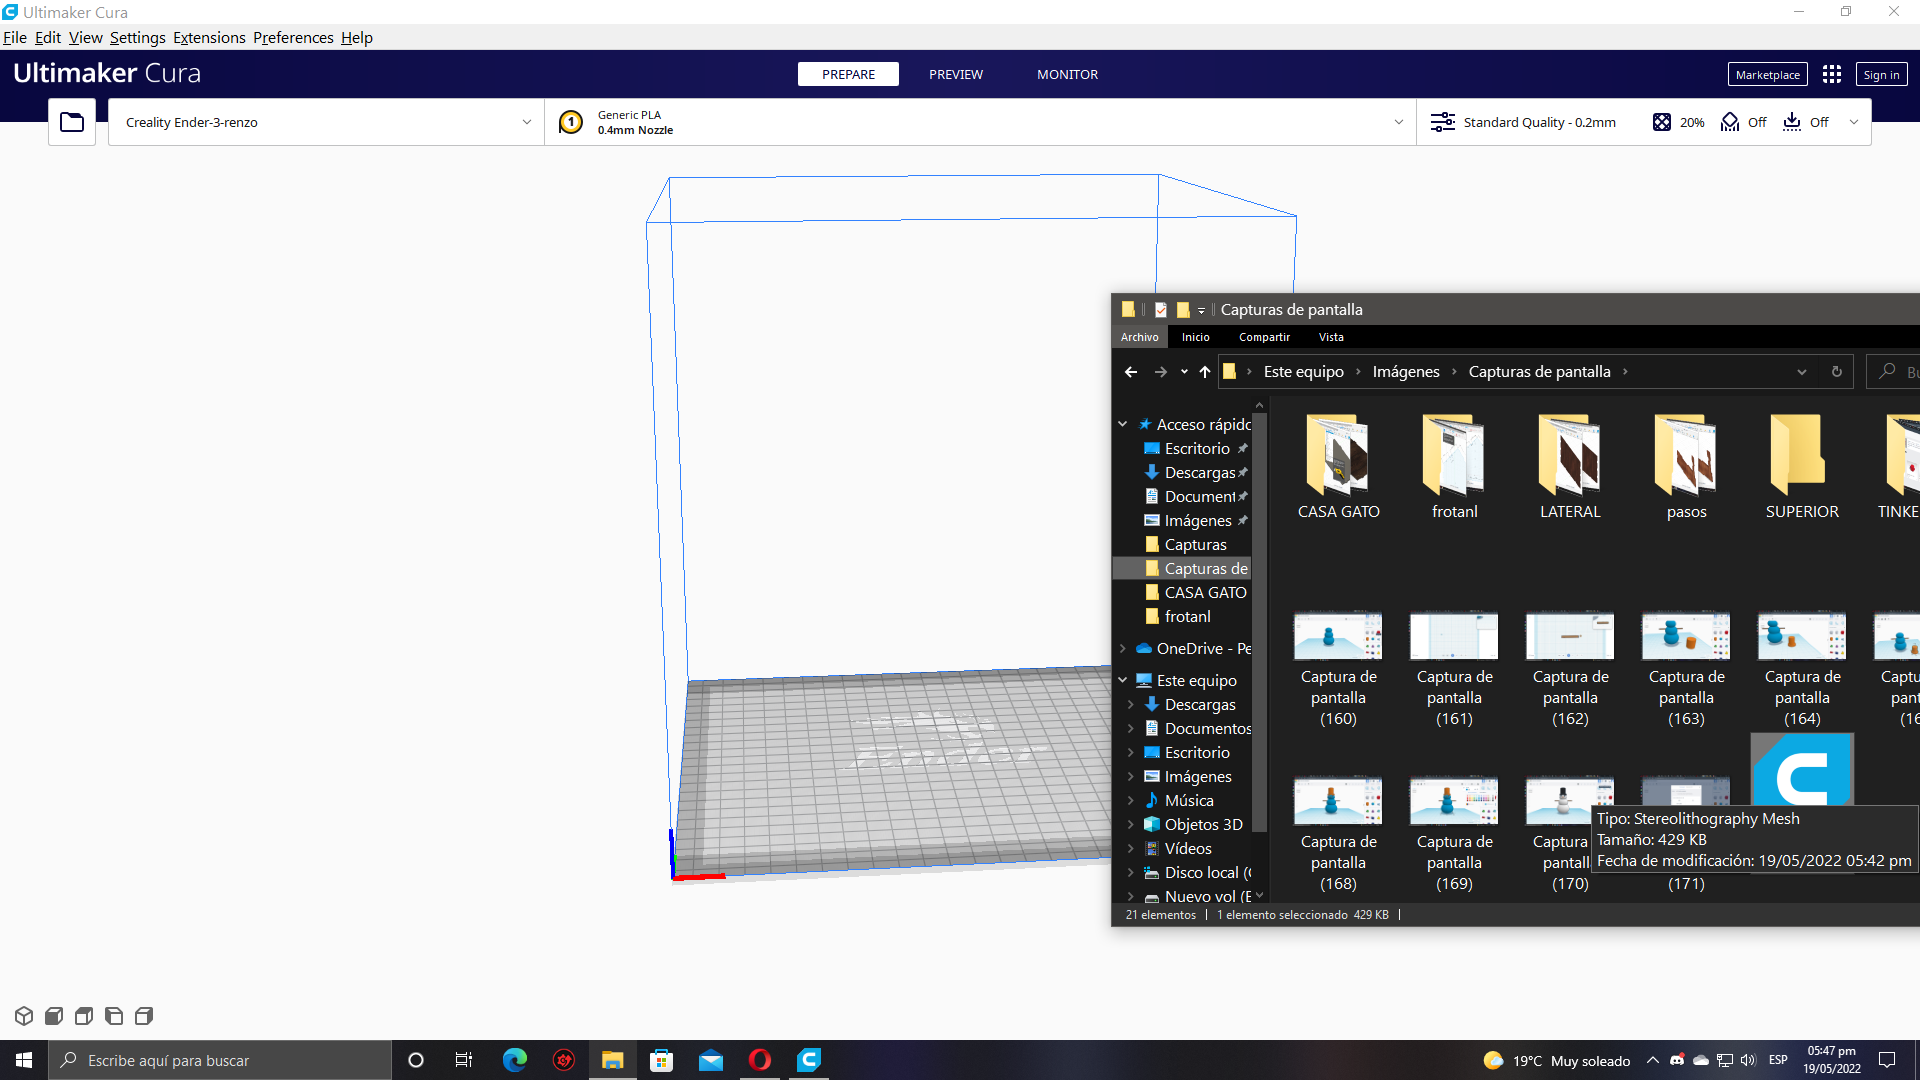Click the adhesion Off icon

[1792, 122]
